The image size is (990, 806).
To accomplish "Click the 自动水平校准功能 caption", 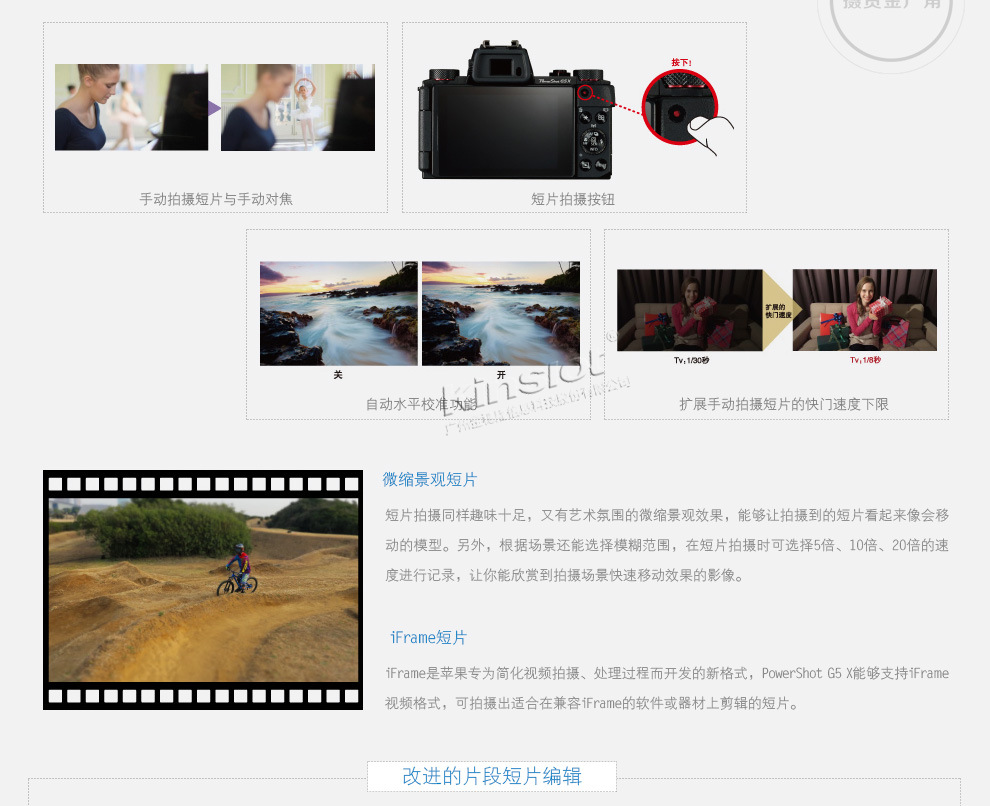I will (x=420, y=404).
